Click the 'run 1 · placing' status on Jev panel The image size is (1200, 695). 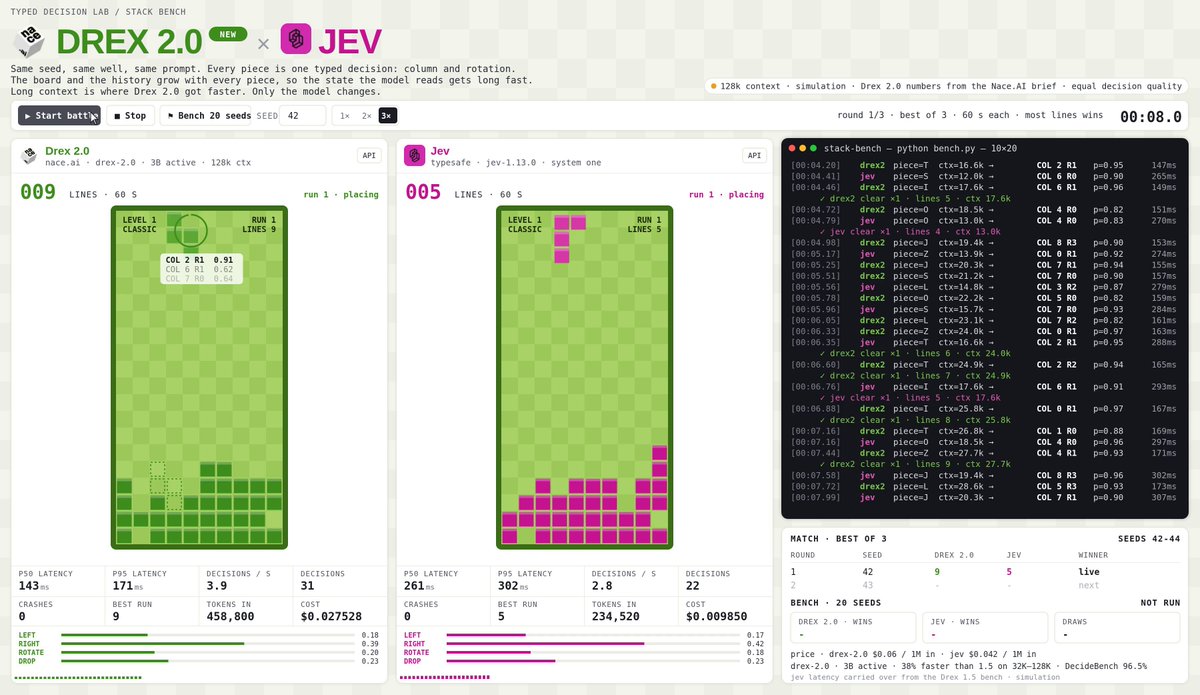[726, 194]
